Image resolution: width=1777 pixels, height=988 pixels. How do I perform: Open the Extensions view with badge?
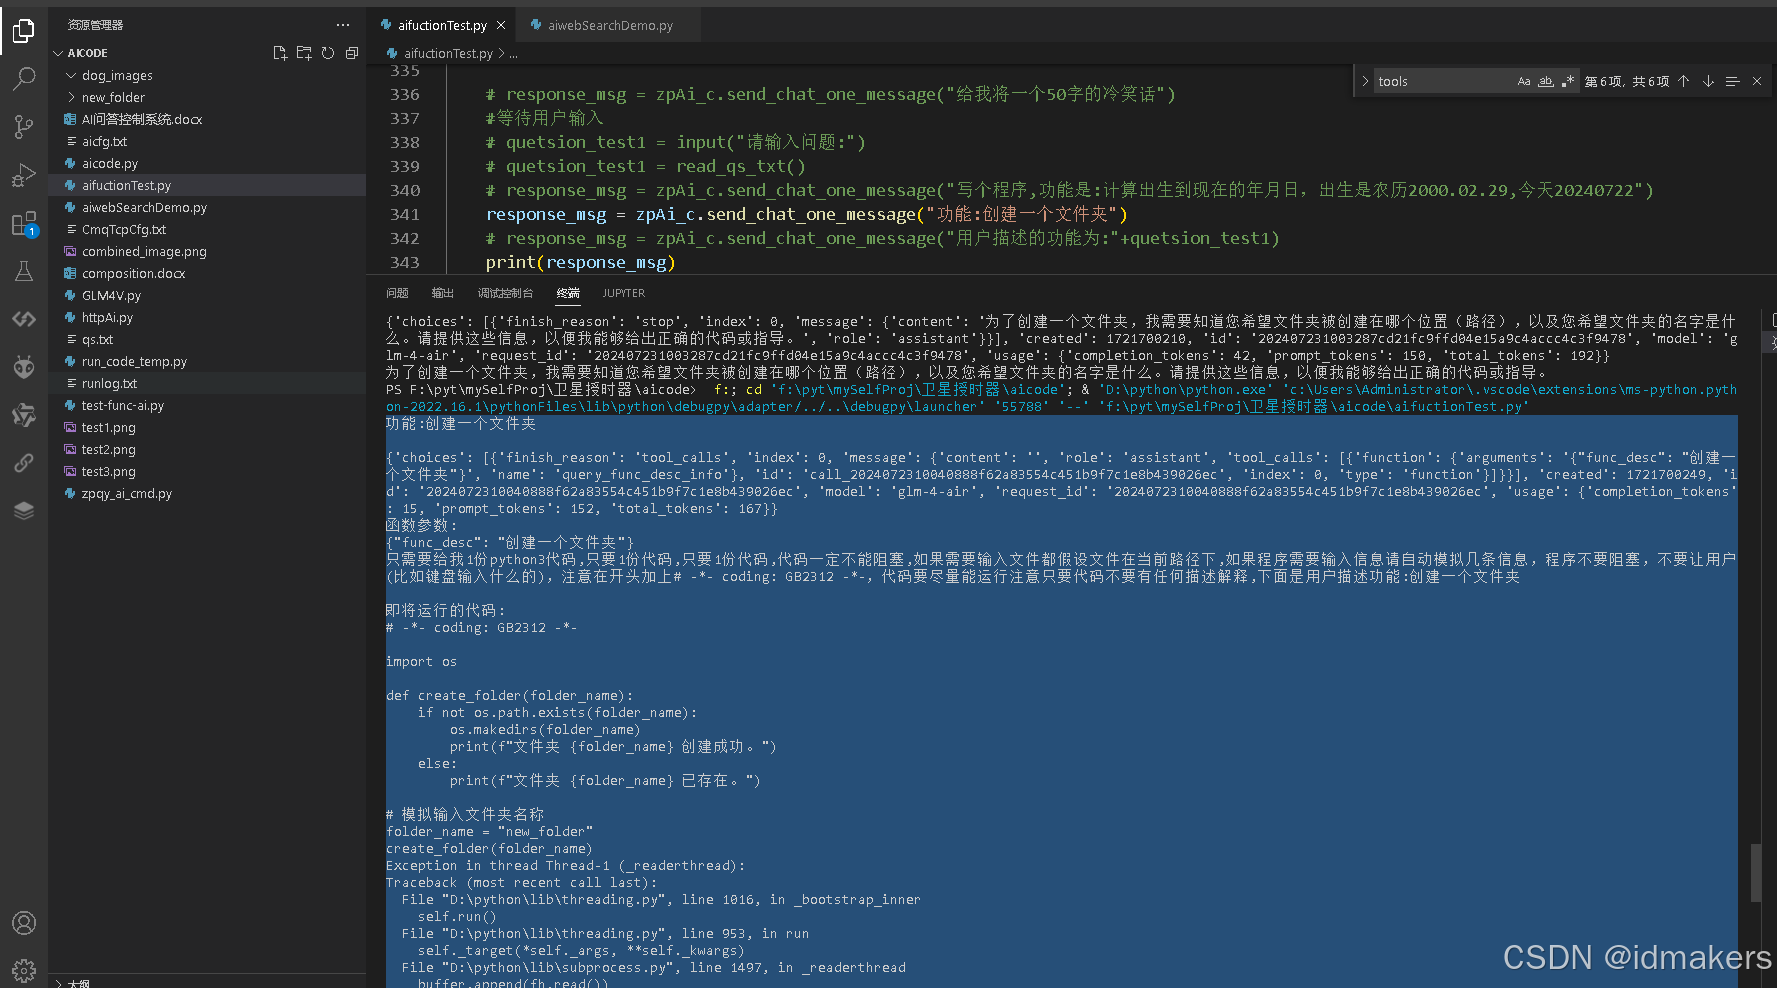(24, 224)
